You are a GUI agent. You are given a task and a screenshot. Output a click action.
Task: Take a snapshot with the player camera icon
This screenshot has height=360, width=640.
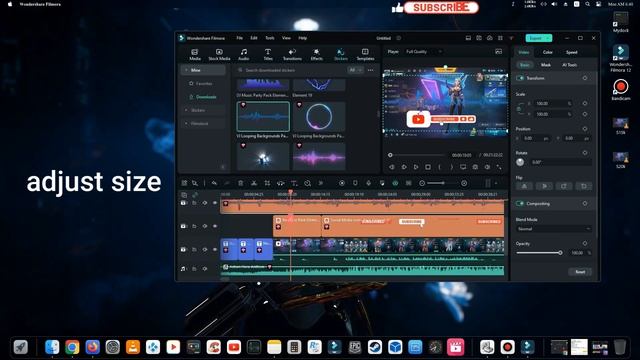tap(475, 167)
